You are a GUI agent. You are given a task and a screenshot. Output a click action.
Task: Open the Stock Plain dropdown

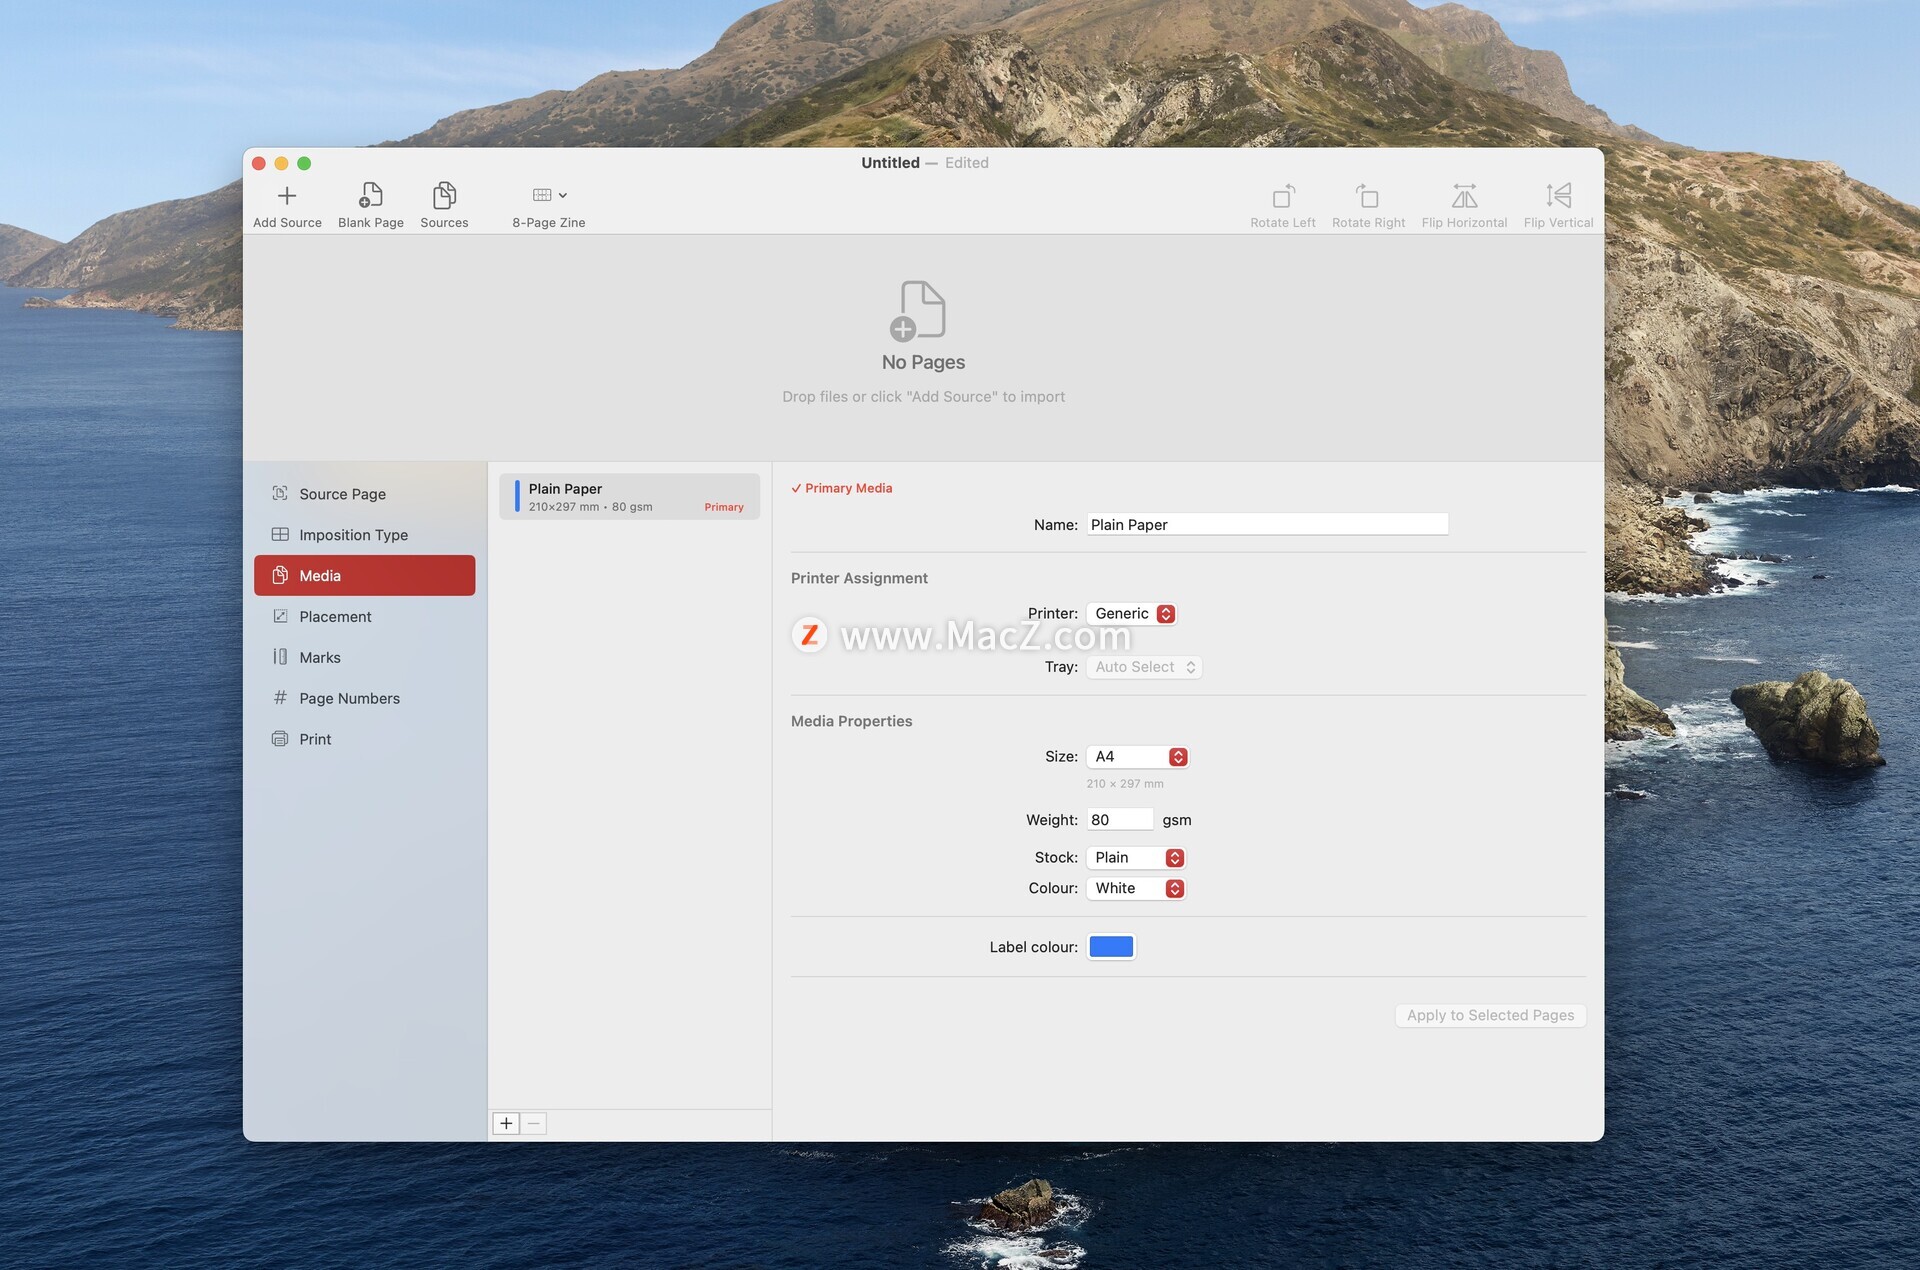pyautogui.click(x=1136, y=858)
